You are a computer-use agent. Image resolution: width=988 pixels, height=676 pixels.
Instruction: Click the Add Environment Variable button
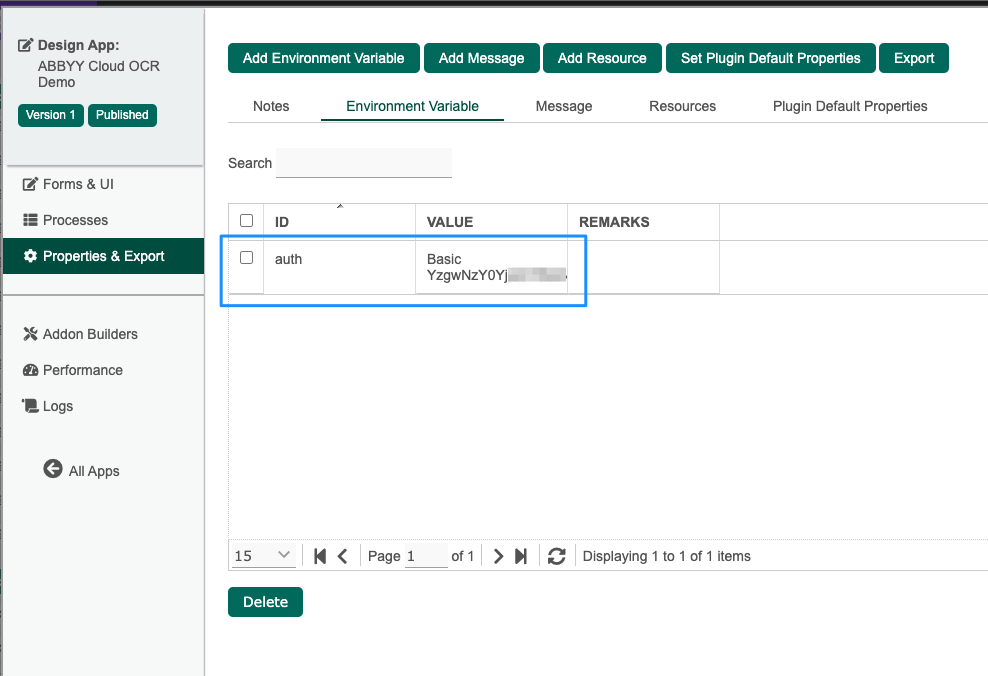323,58
